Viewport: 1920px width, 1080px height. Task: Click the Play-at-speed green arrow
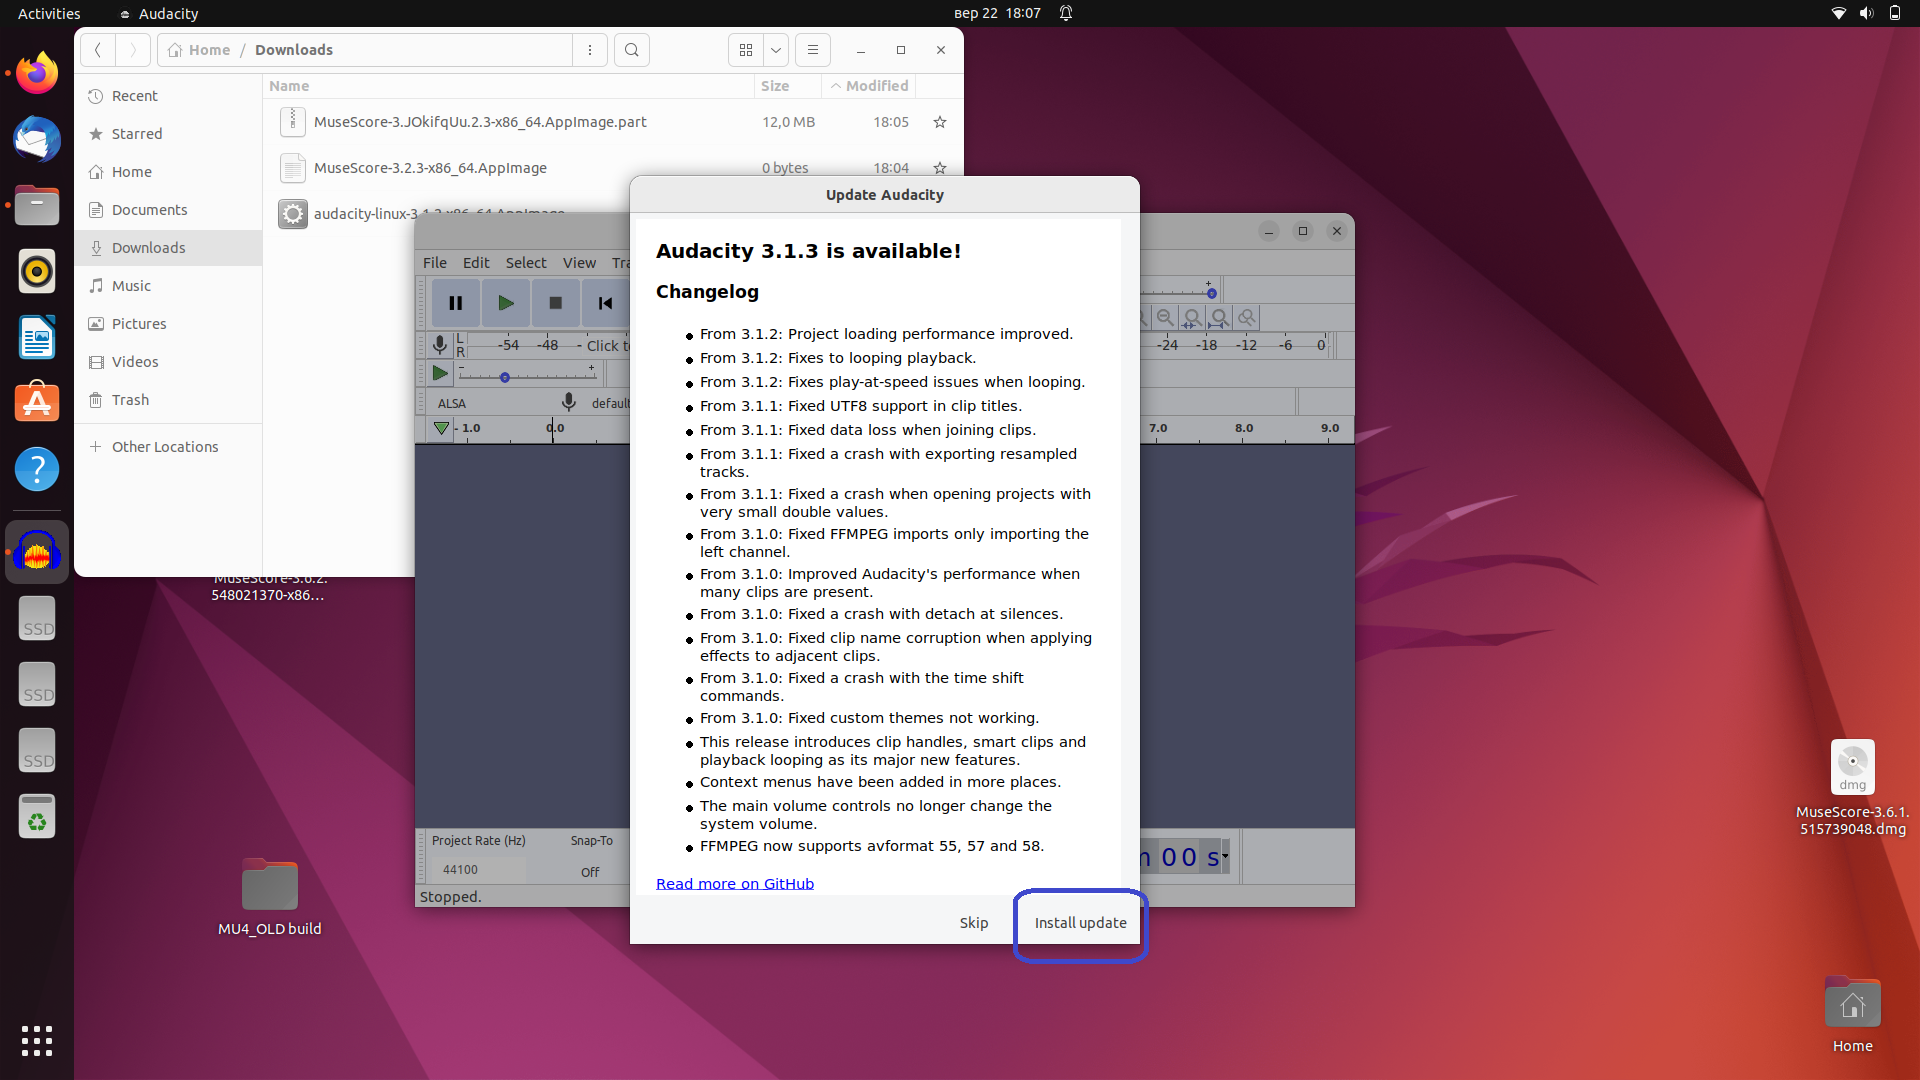(439, 373)
